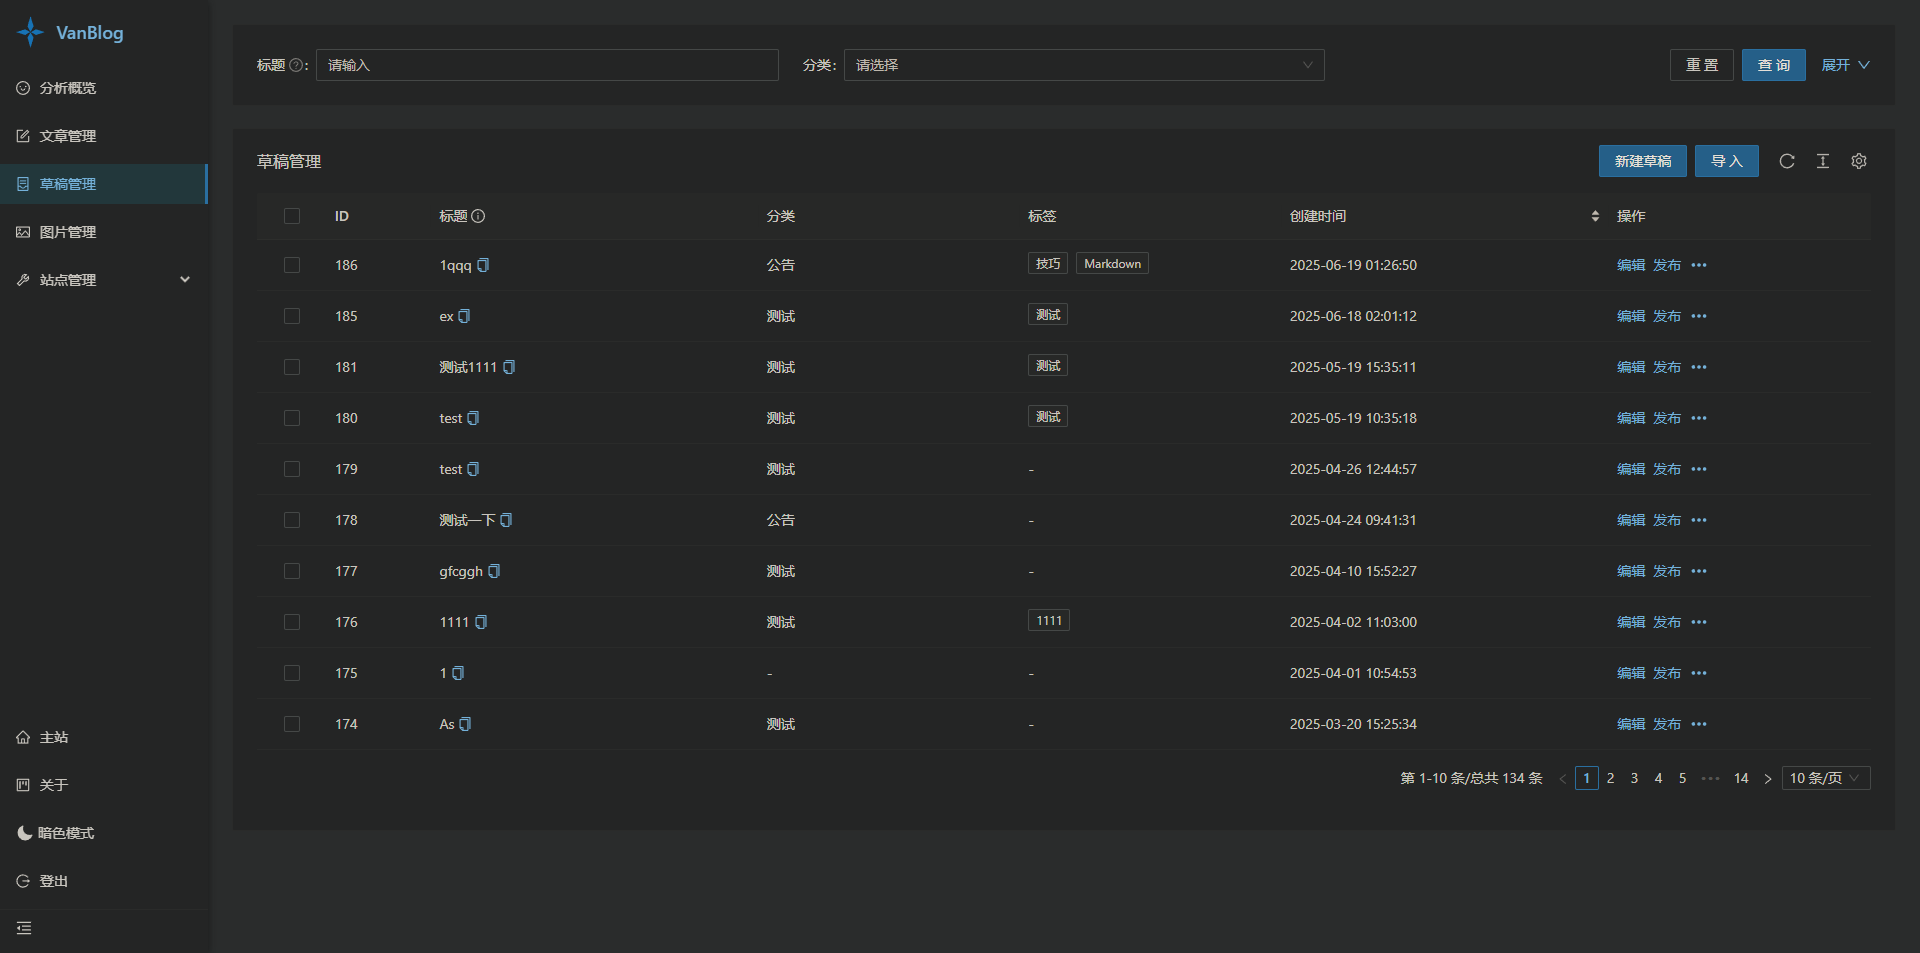Open the table density (row height) icon
Image resolution: width=1920 pixels, height=953 pixels.
point(1822,161)
